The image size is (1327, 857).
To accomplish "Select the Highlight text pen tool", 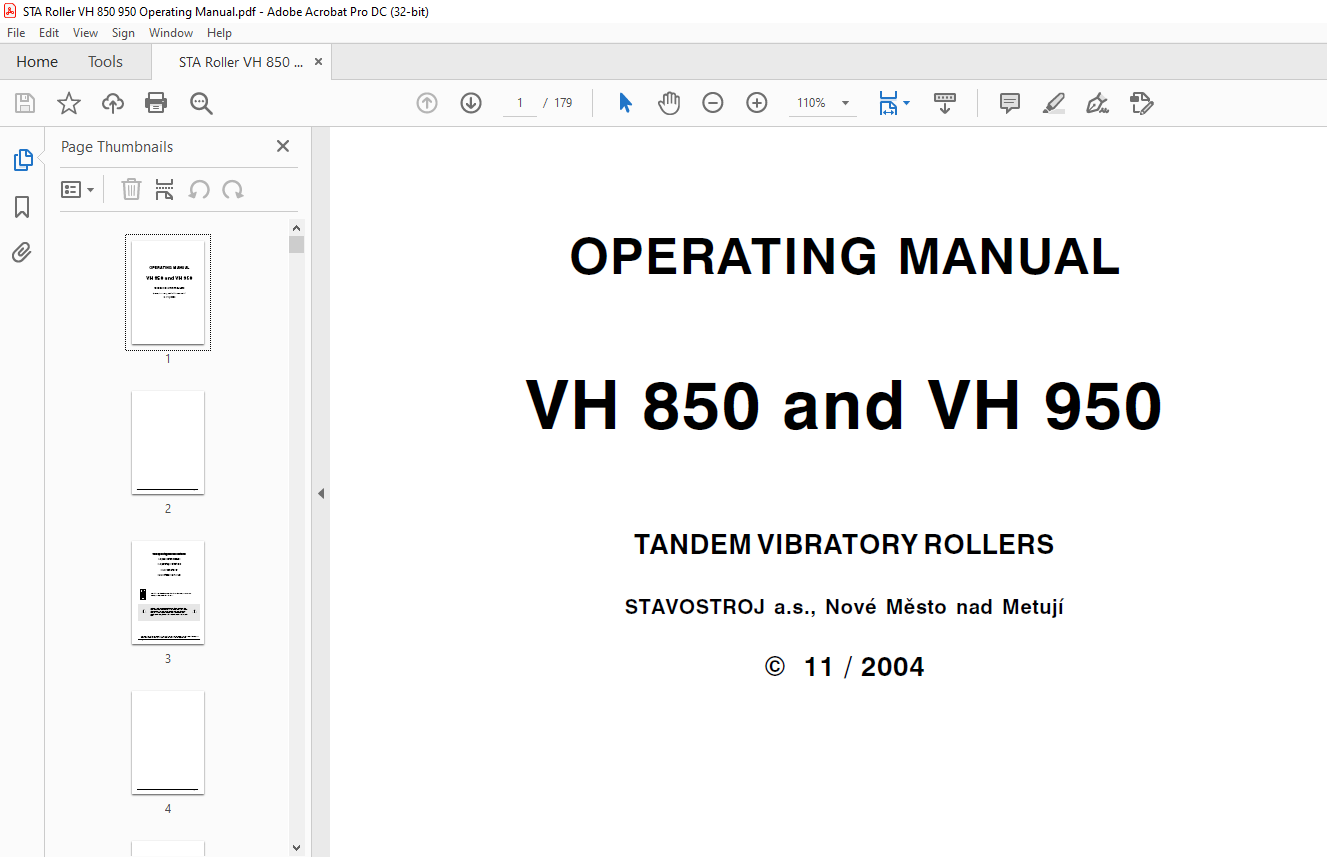I will [x=1054, y=103].
